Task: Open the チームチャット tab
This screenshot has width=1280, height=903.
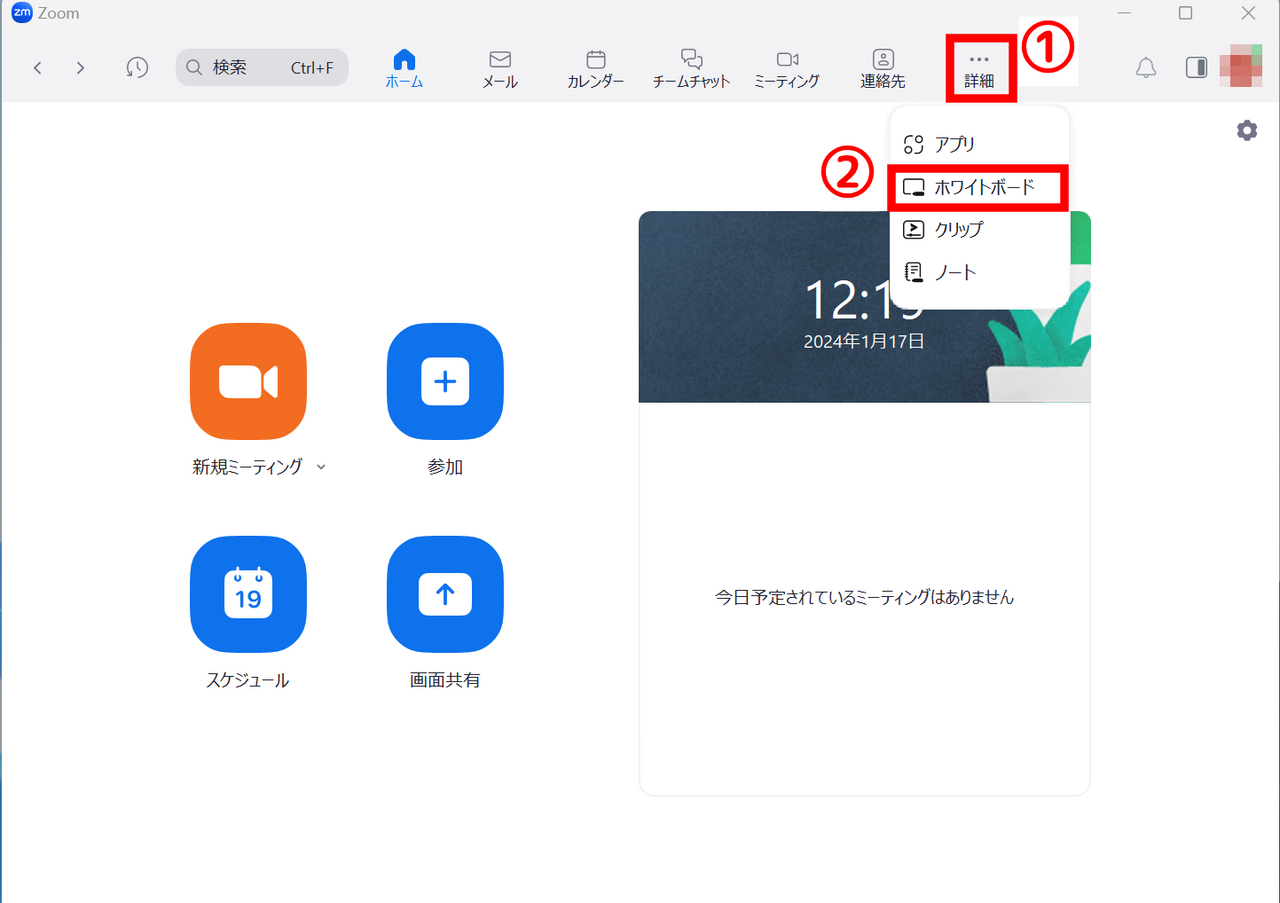Action: coord(691,69)
